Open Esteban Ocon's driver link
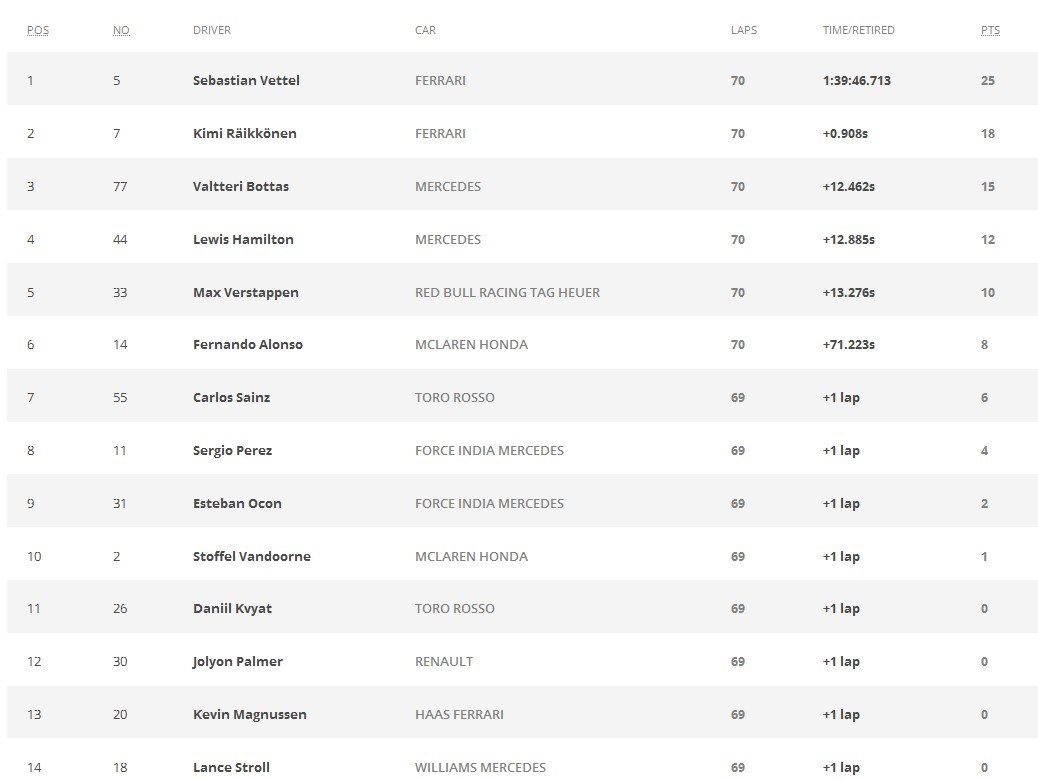Image resolution: width=1038 pixels, height=779 pixels. [237, 503]
